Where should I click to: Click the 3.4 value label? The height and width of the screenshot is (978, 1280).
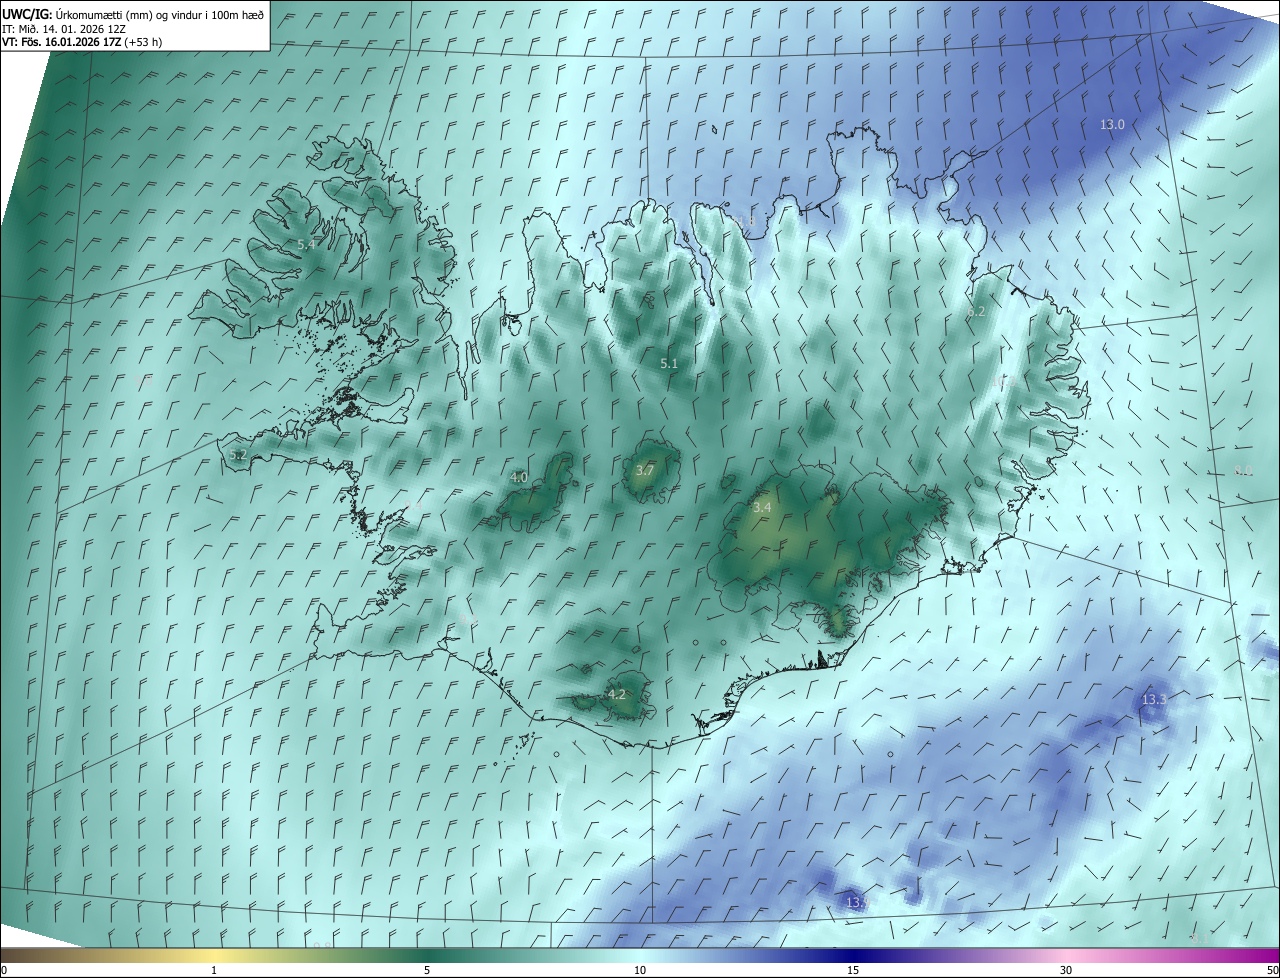762,507
